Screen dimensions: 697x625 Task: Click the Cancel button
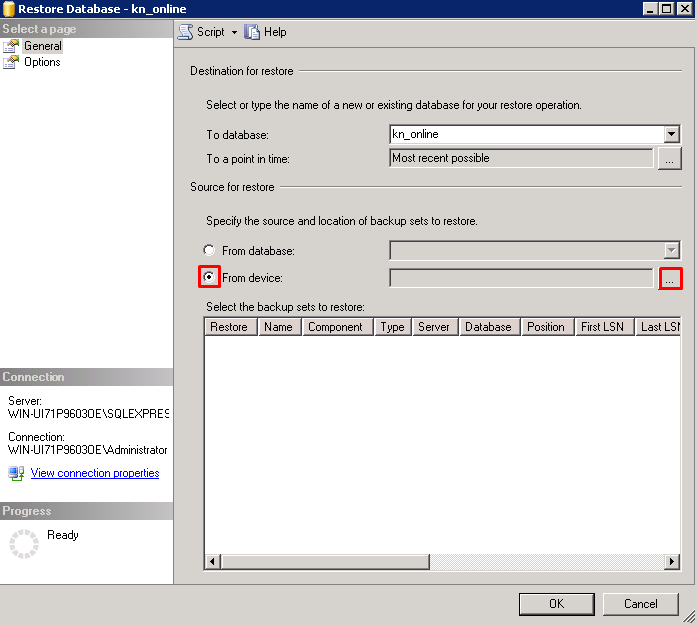pyautogui.click(x=641, y=604)
